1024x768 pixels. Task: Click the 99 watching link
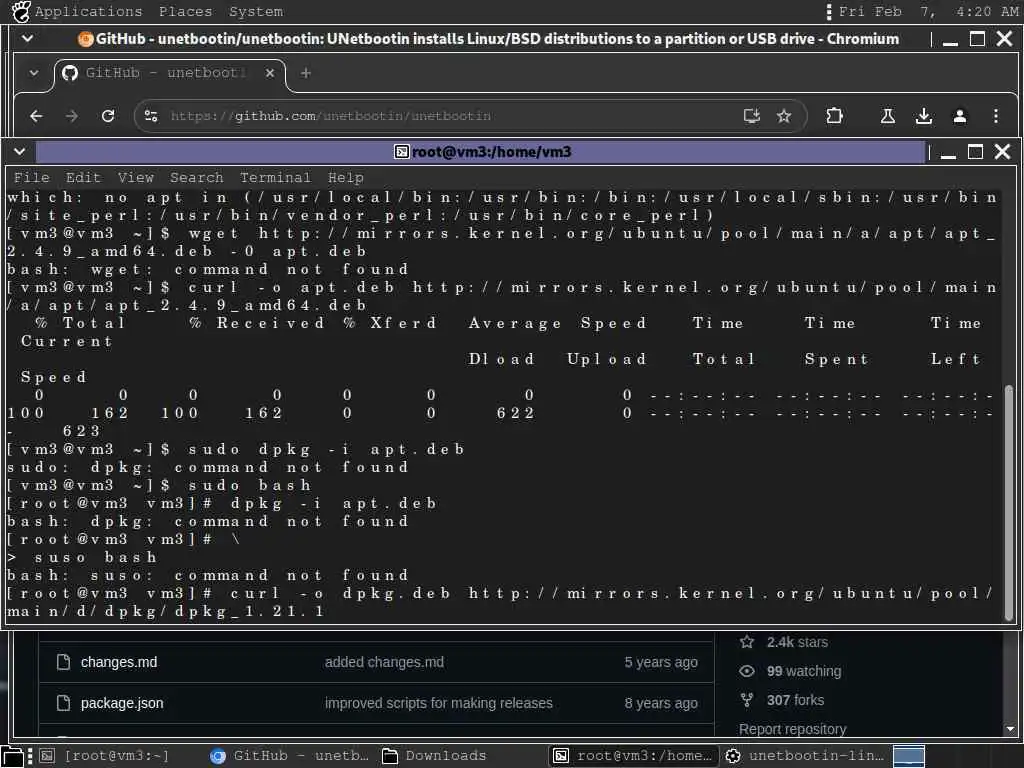[804, 671]
